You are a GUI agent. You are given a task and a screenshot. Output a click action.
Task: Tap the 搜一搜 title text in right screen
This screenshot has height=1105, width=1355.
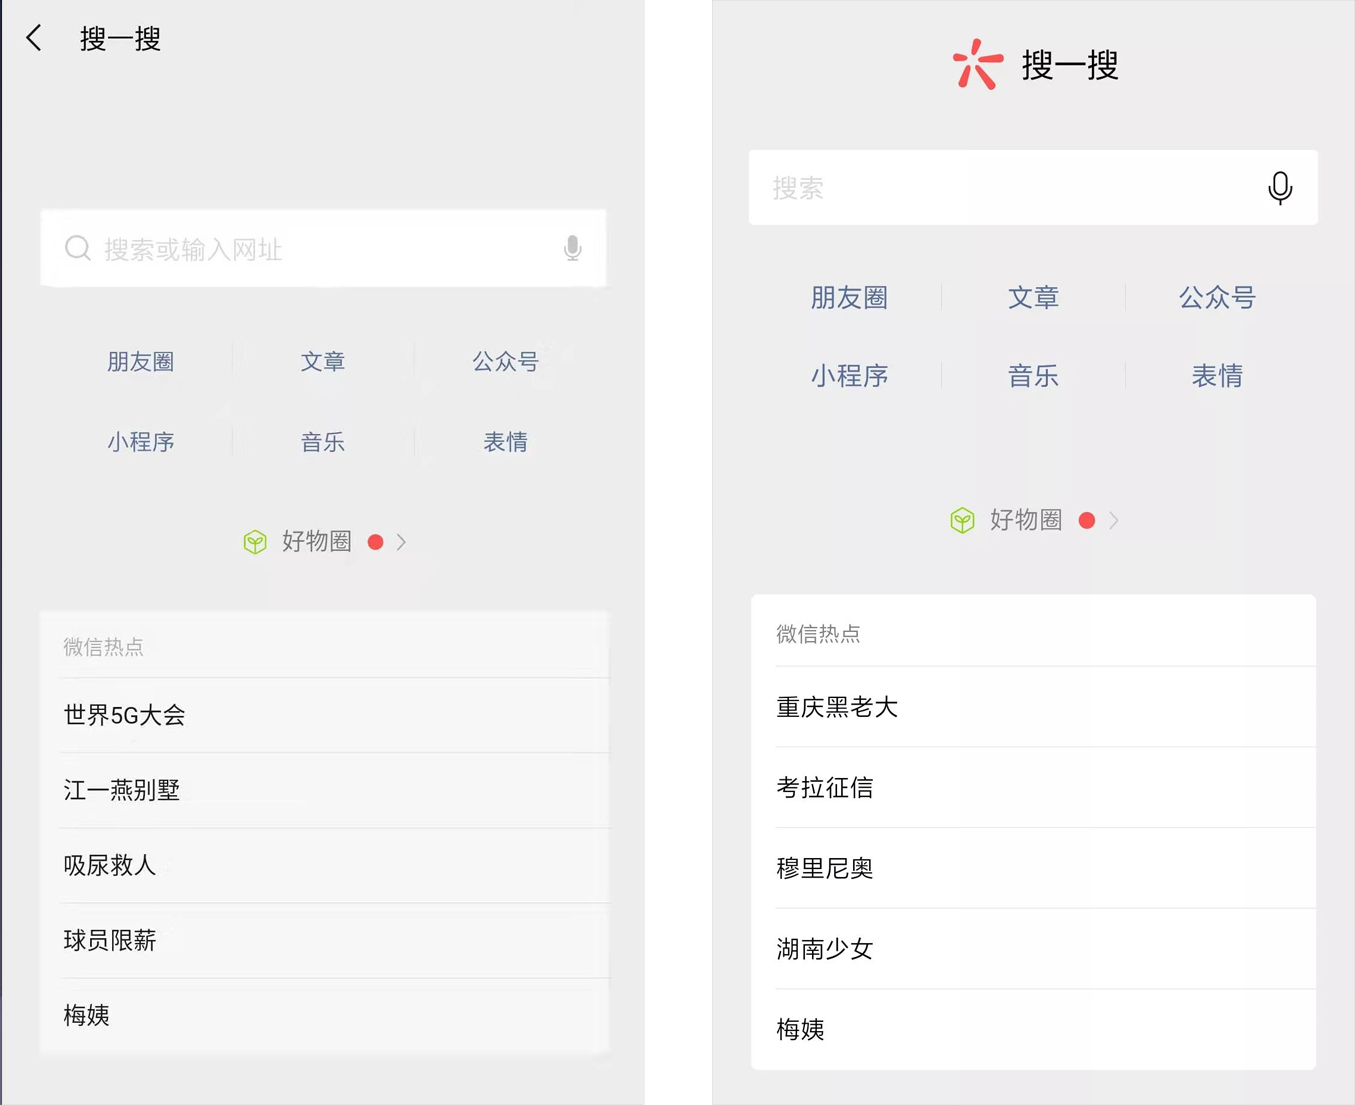click(1069, 65)
